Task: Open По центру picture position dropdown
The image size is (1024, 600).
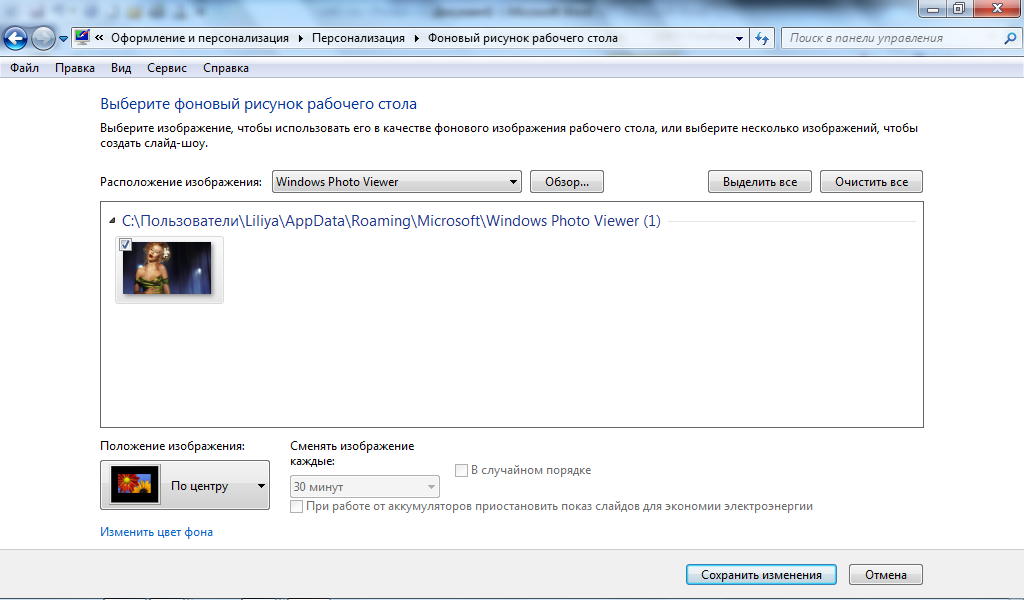Action: 185,485
